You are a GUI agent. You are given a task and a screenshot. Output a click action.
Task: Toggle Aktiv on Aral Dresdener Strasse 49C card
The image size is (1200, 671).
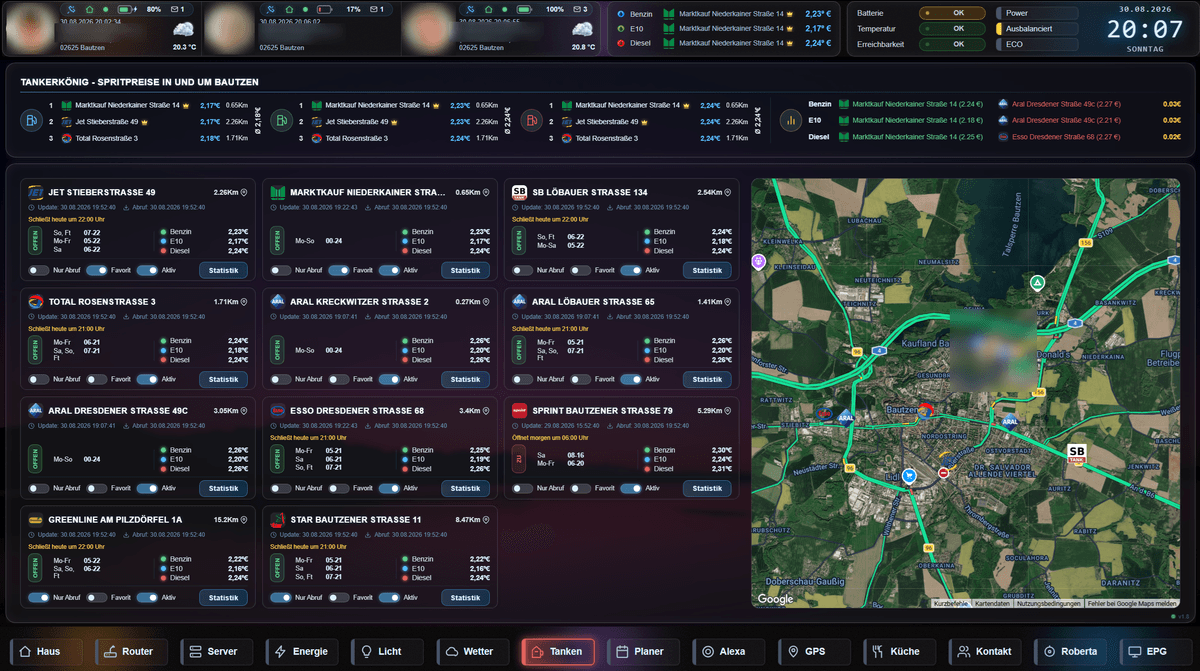(x=148, y=488)
